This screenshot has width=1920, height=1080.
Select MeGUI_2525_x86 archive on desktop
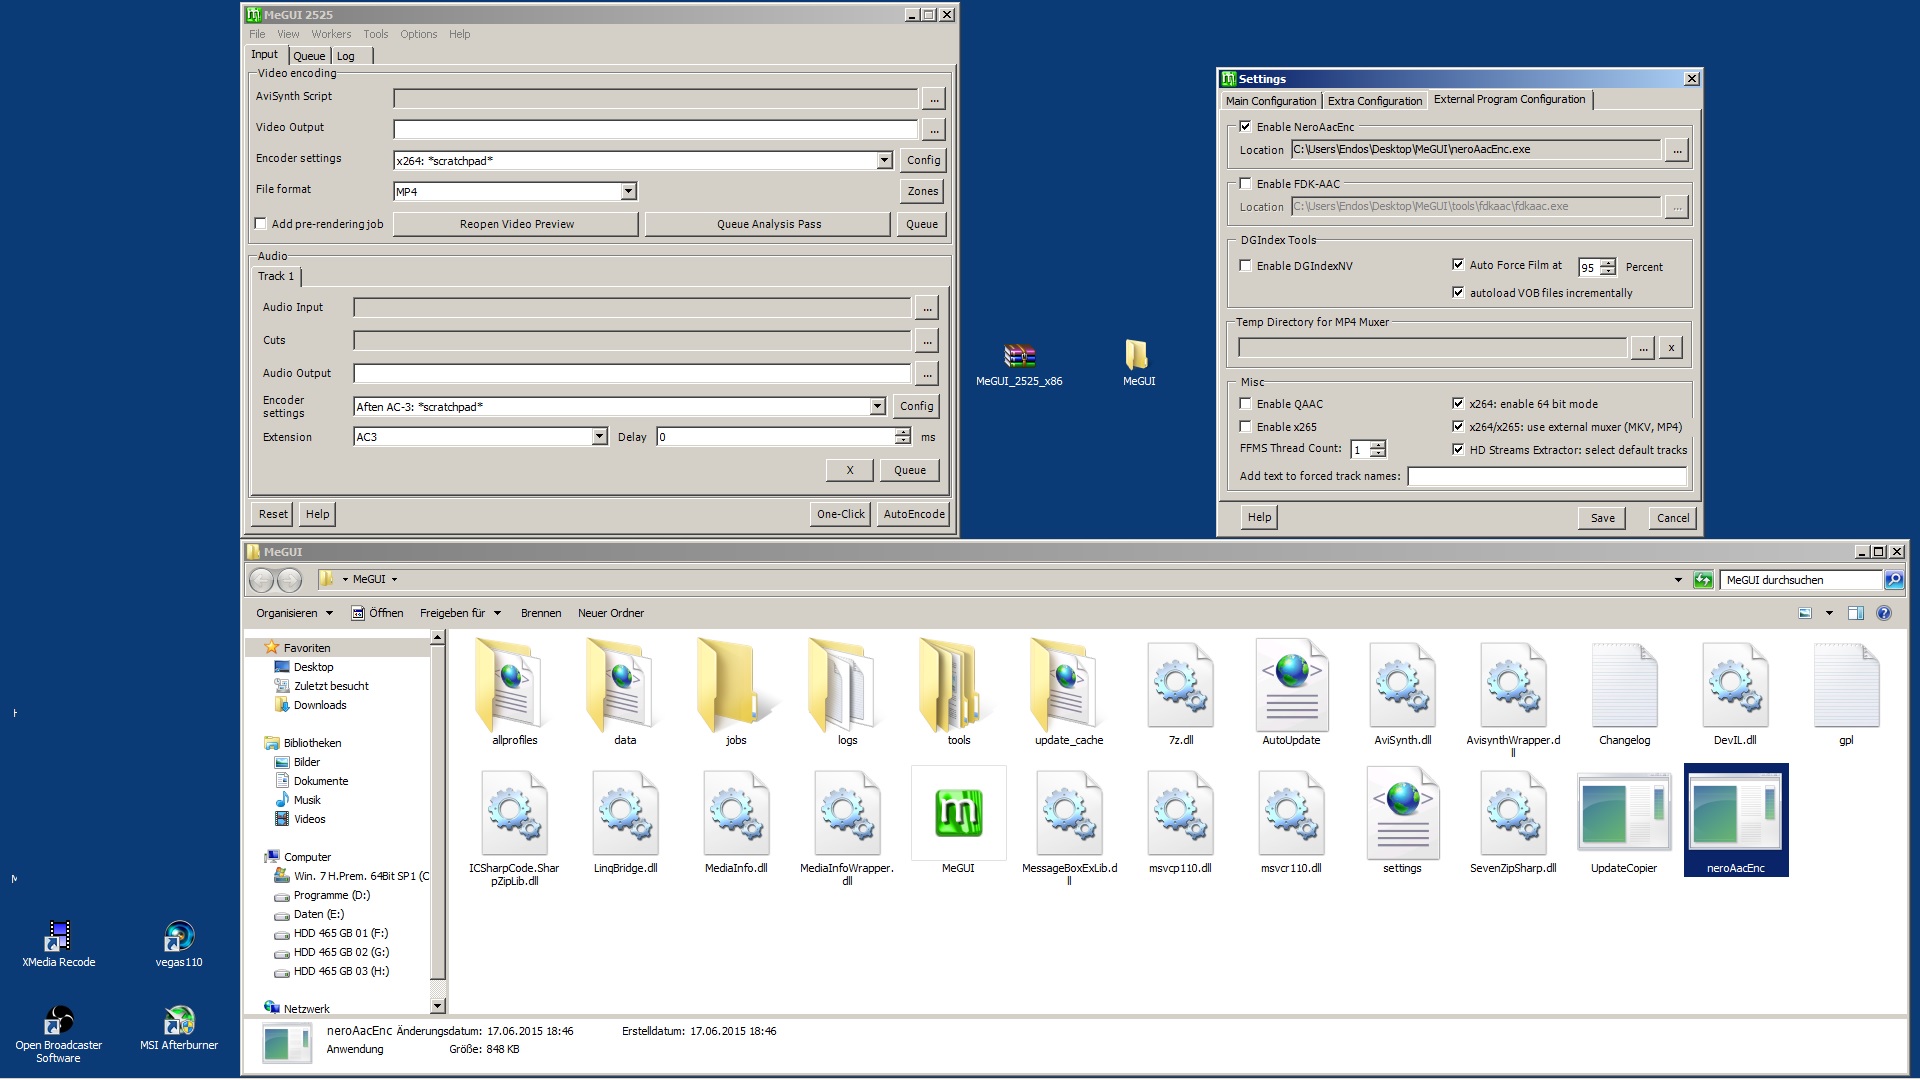1019,364
